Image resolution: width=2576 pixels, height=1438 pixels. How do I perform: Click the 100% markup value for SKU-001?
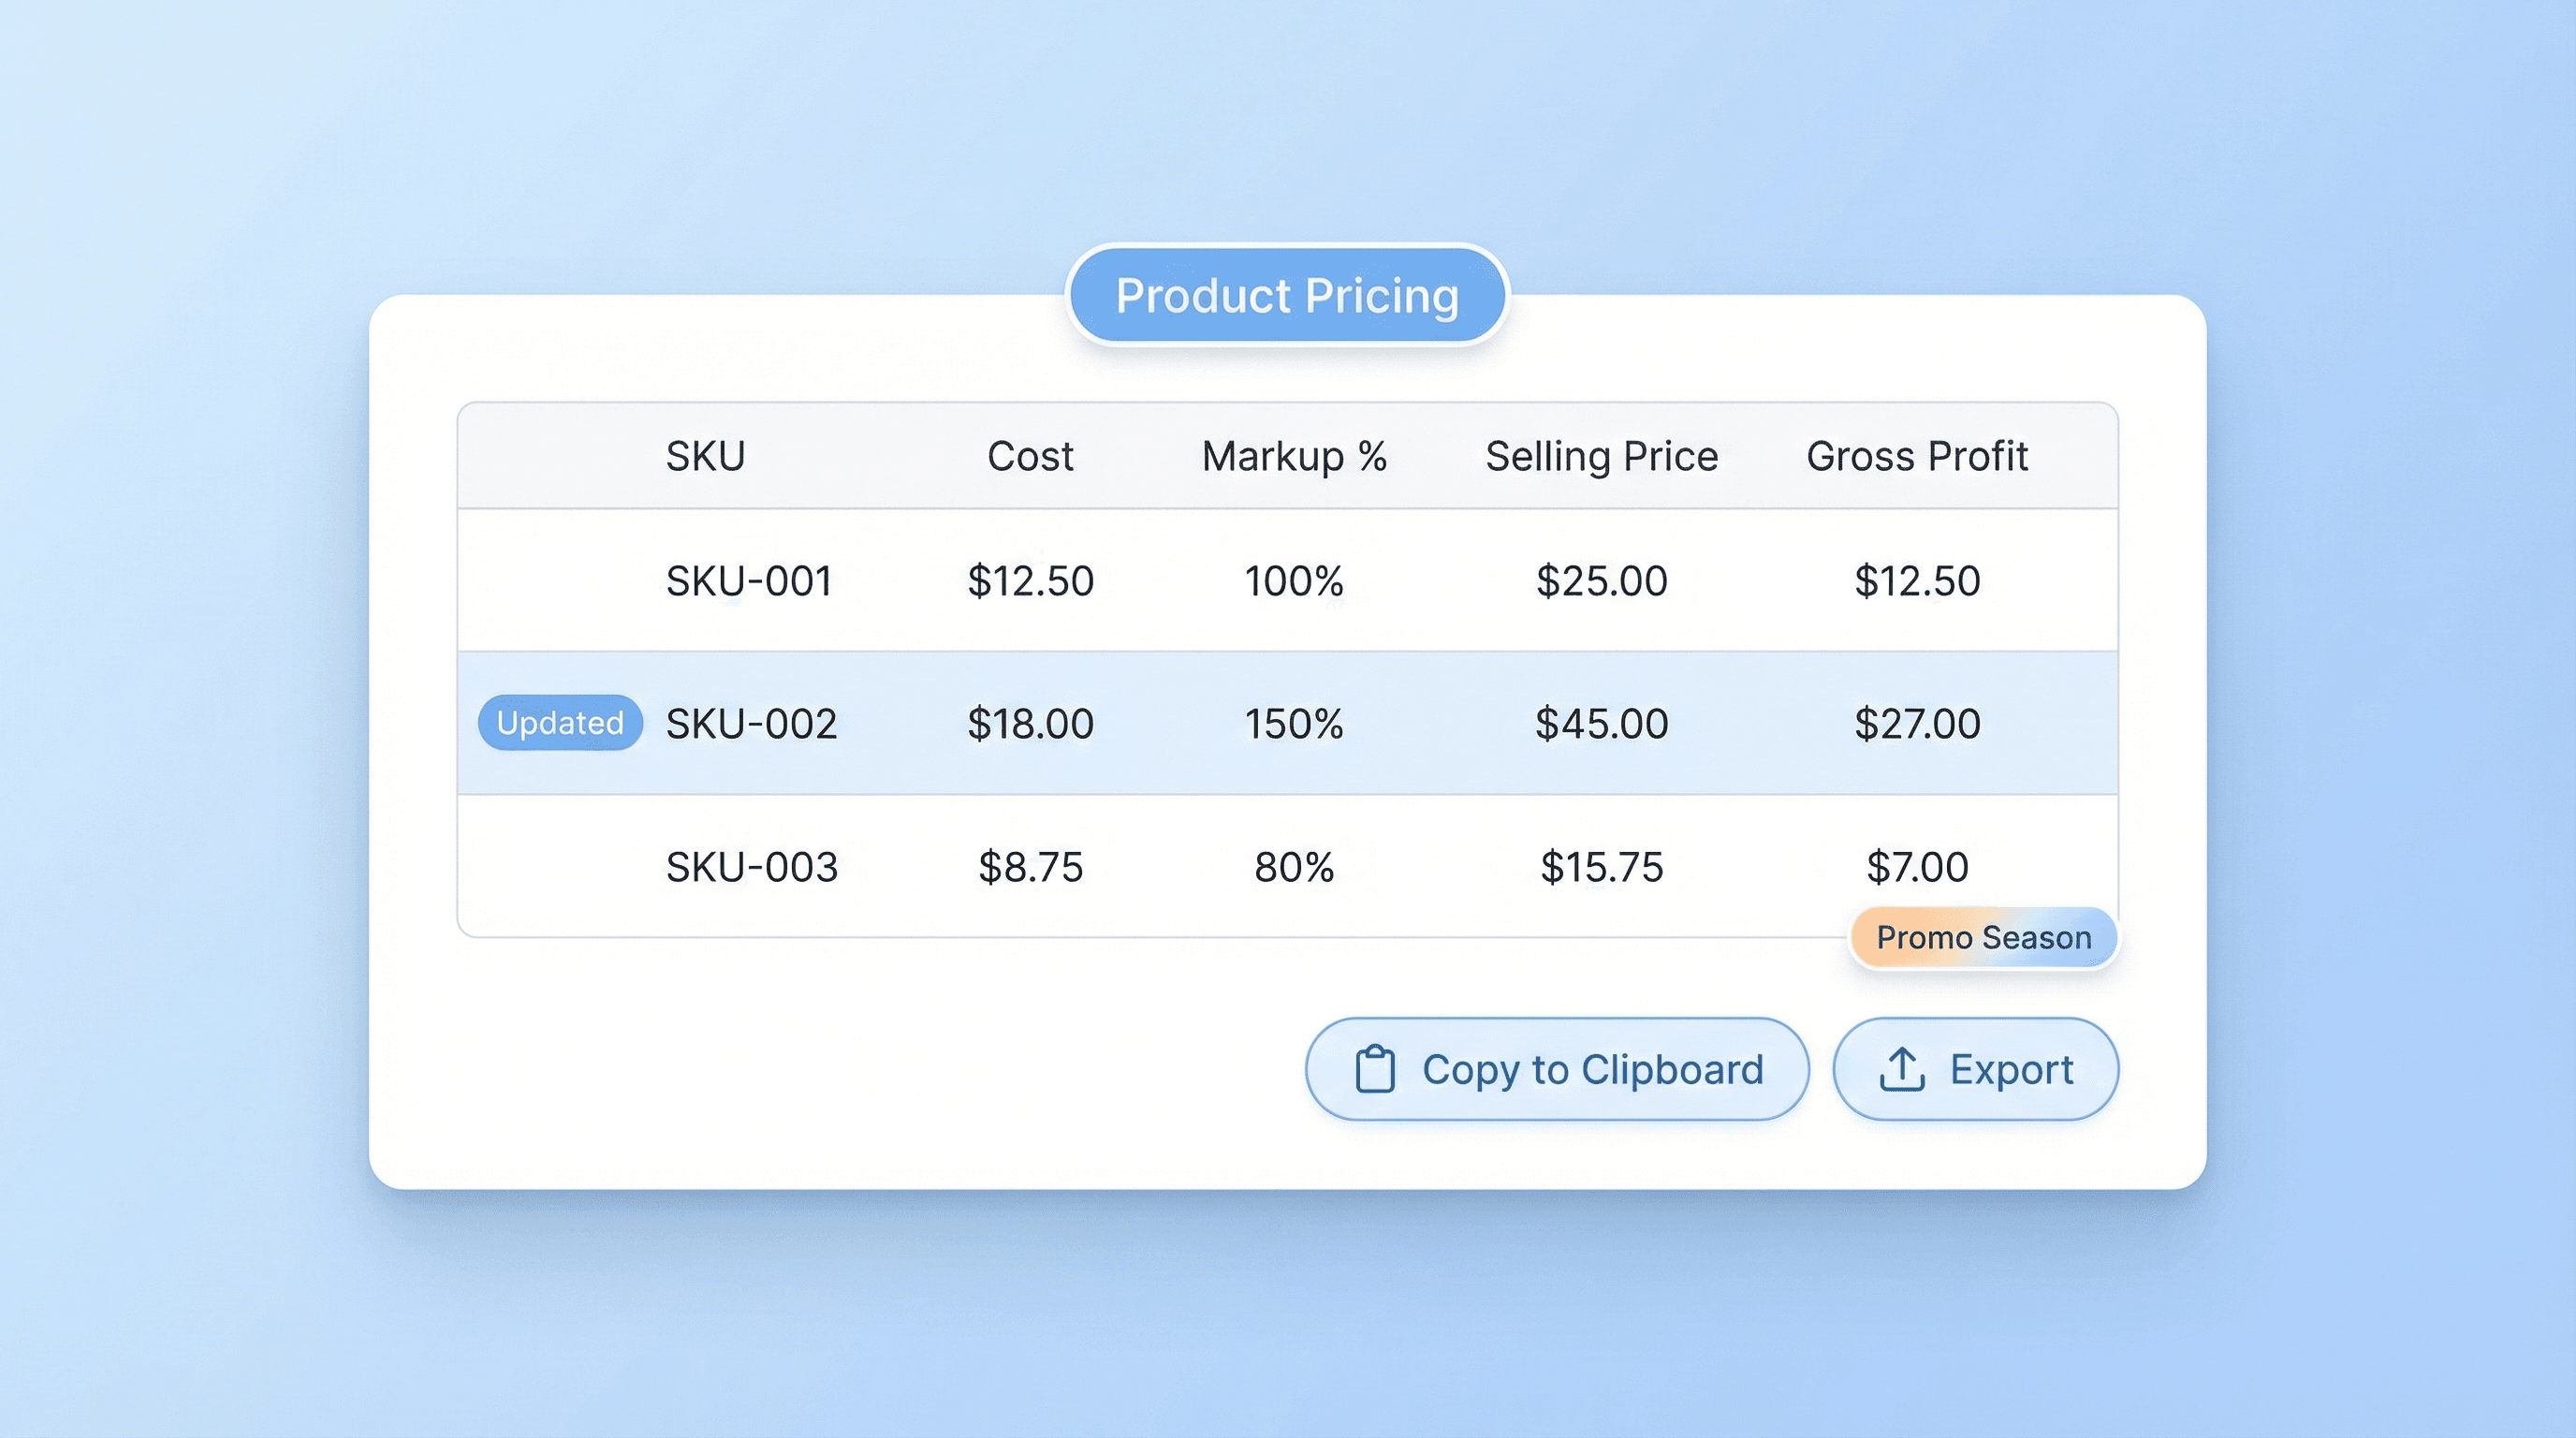[1295, 581]
